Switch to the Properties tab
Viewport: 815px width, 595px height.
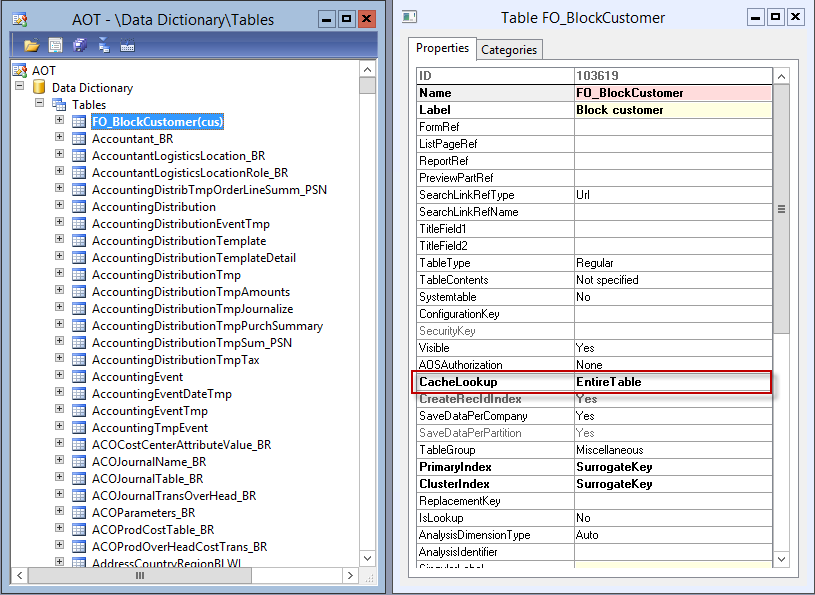click(442, 48)
